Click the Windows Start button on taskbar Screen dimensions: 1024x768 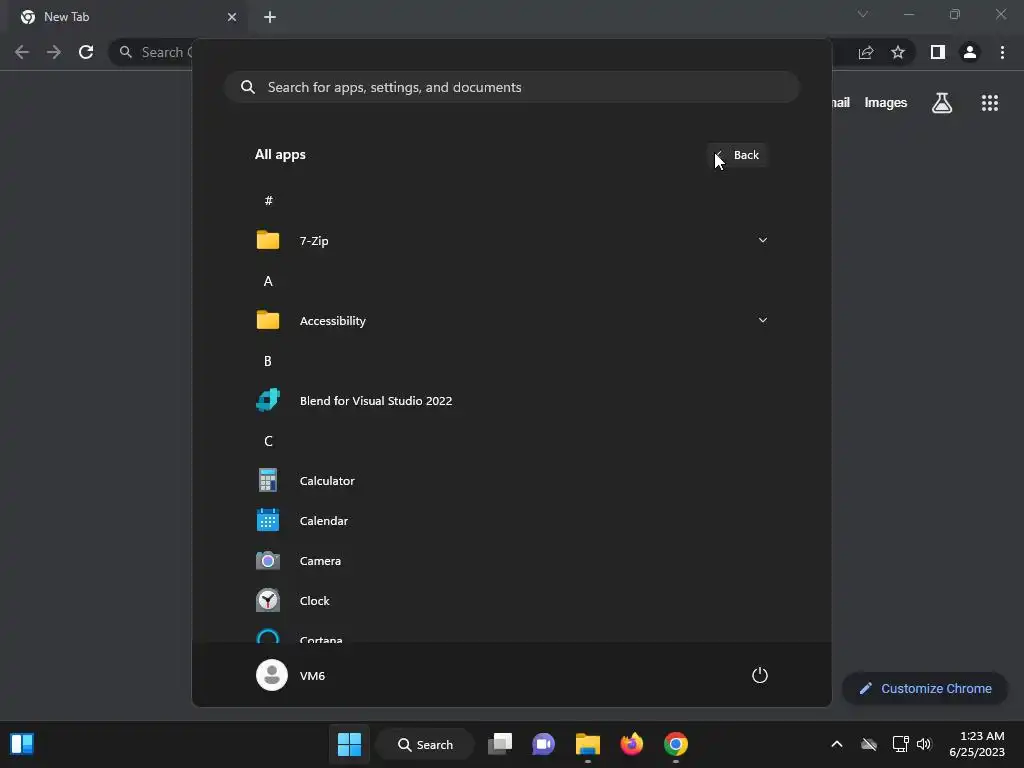click(x=349, y=744)
